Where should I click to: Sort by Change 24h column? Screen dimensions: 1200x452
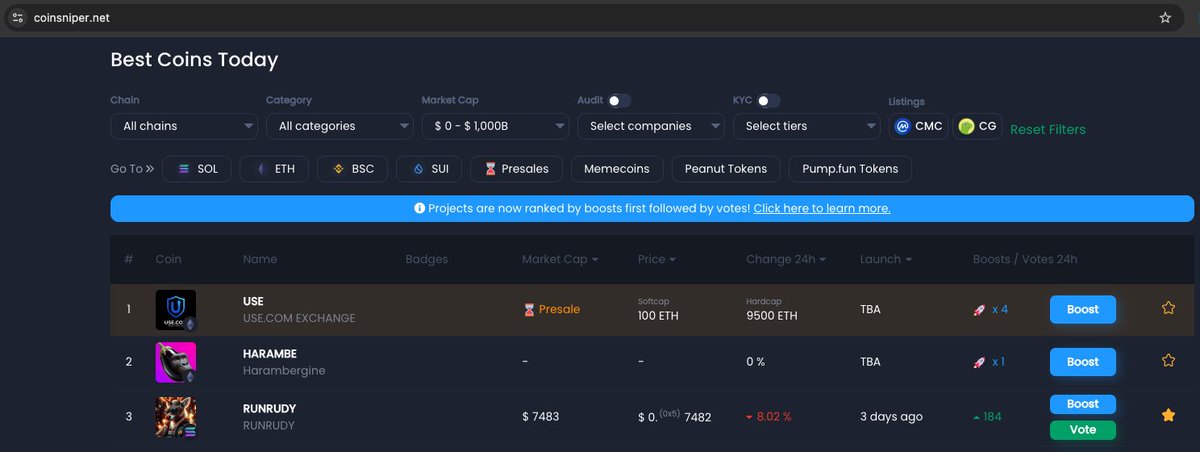click(785, 259)
